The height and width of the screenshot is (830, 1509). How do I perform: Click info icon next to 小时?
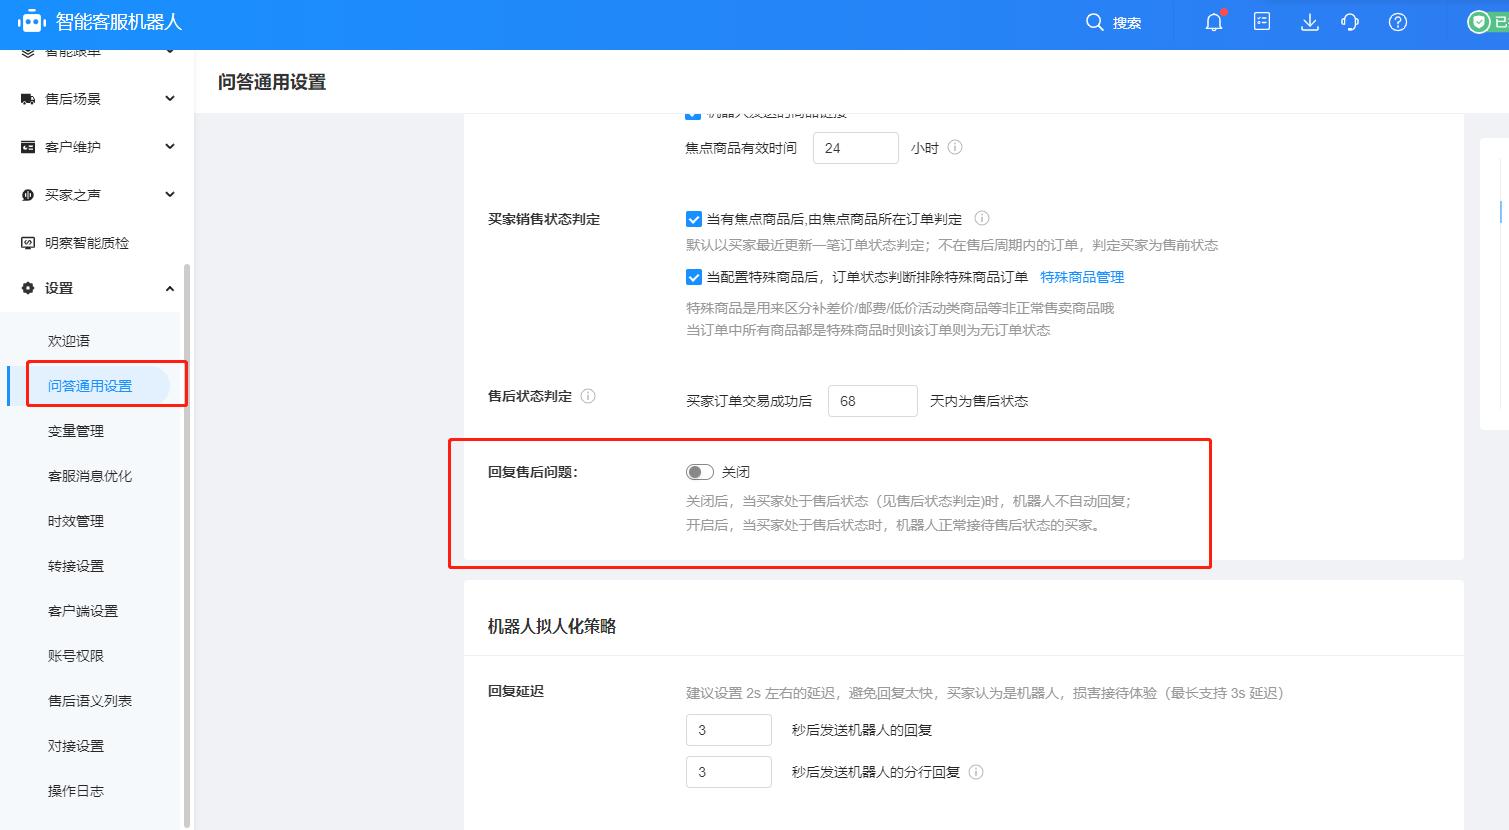(x=955, y=147)
